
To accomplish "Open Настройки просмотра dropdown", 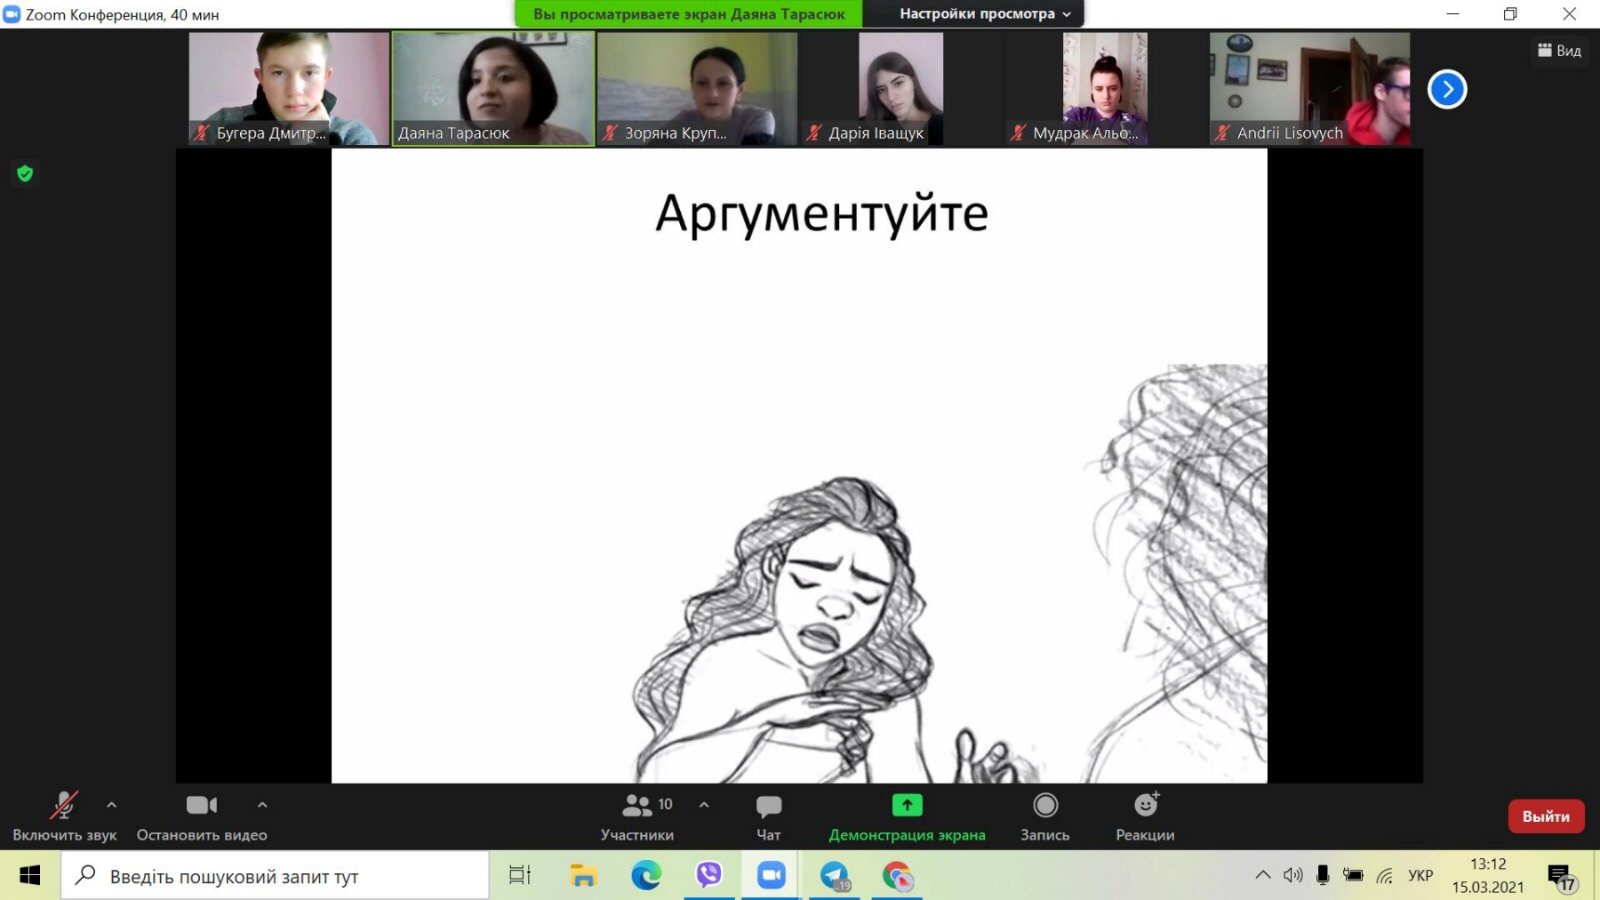I will [984, 14].
